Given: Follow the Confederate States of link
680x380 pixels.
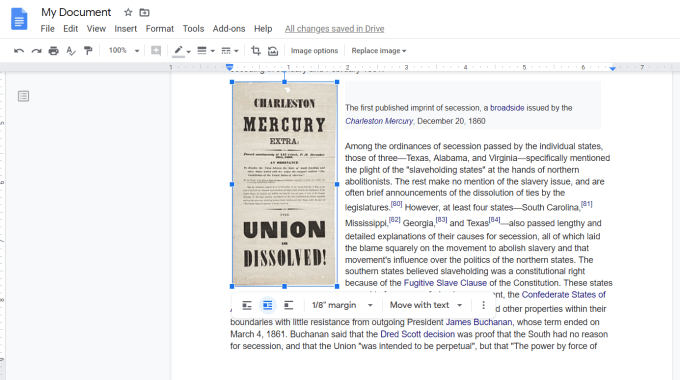Looking at the screenshot, I should (563, 295).
